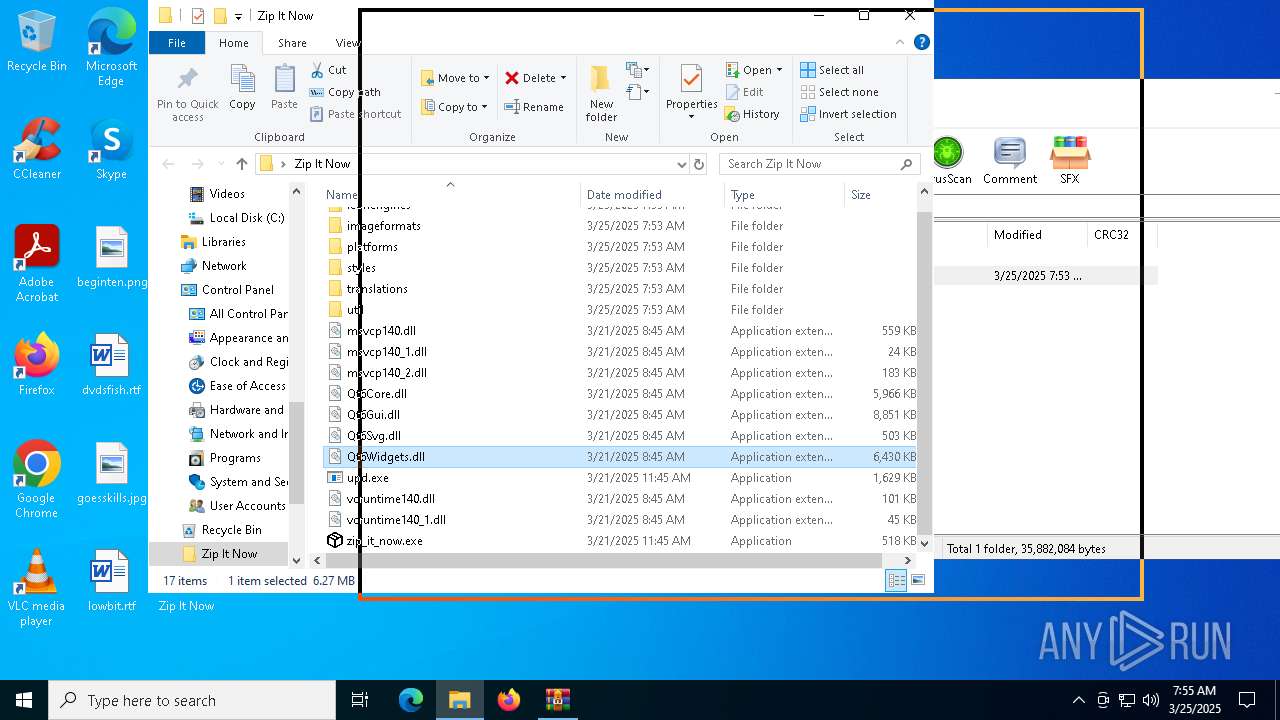Select vcruntime140.dll file
1280x720 pixels.
[x=390, y=499]
